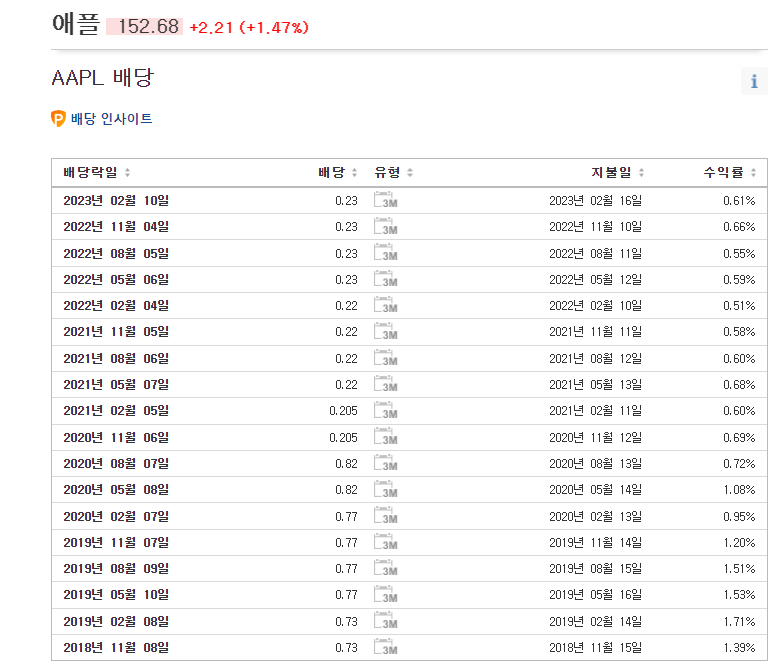The image size is (781, 671).
Task: Click yield value 1.71%
Action: [739, 621]
